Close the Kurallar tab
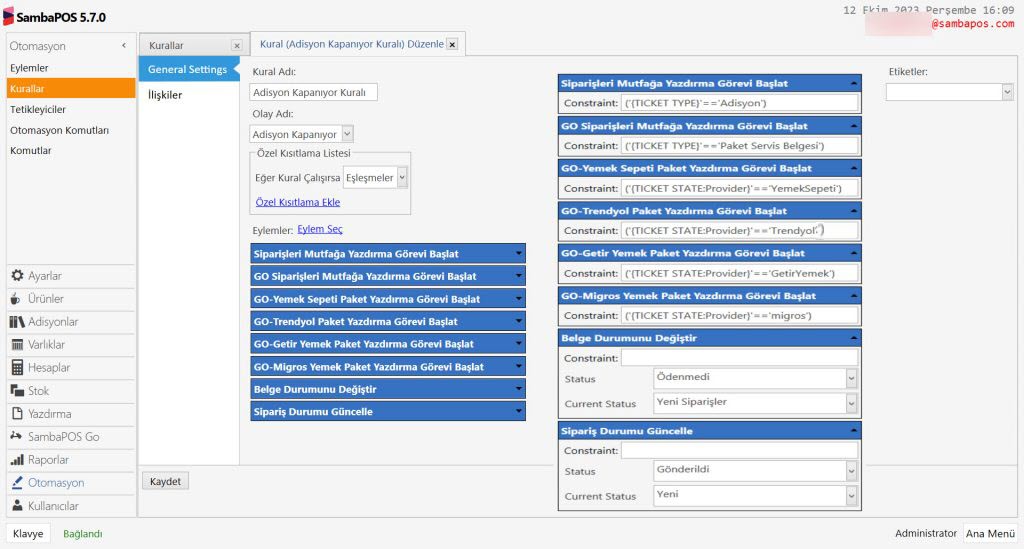This screenshot has width=1024, height=549. click(236, 46)
